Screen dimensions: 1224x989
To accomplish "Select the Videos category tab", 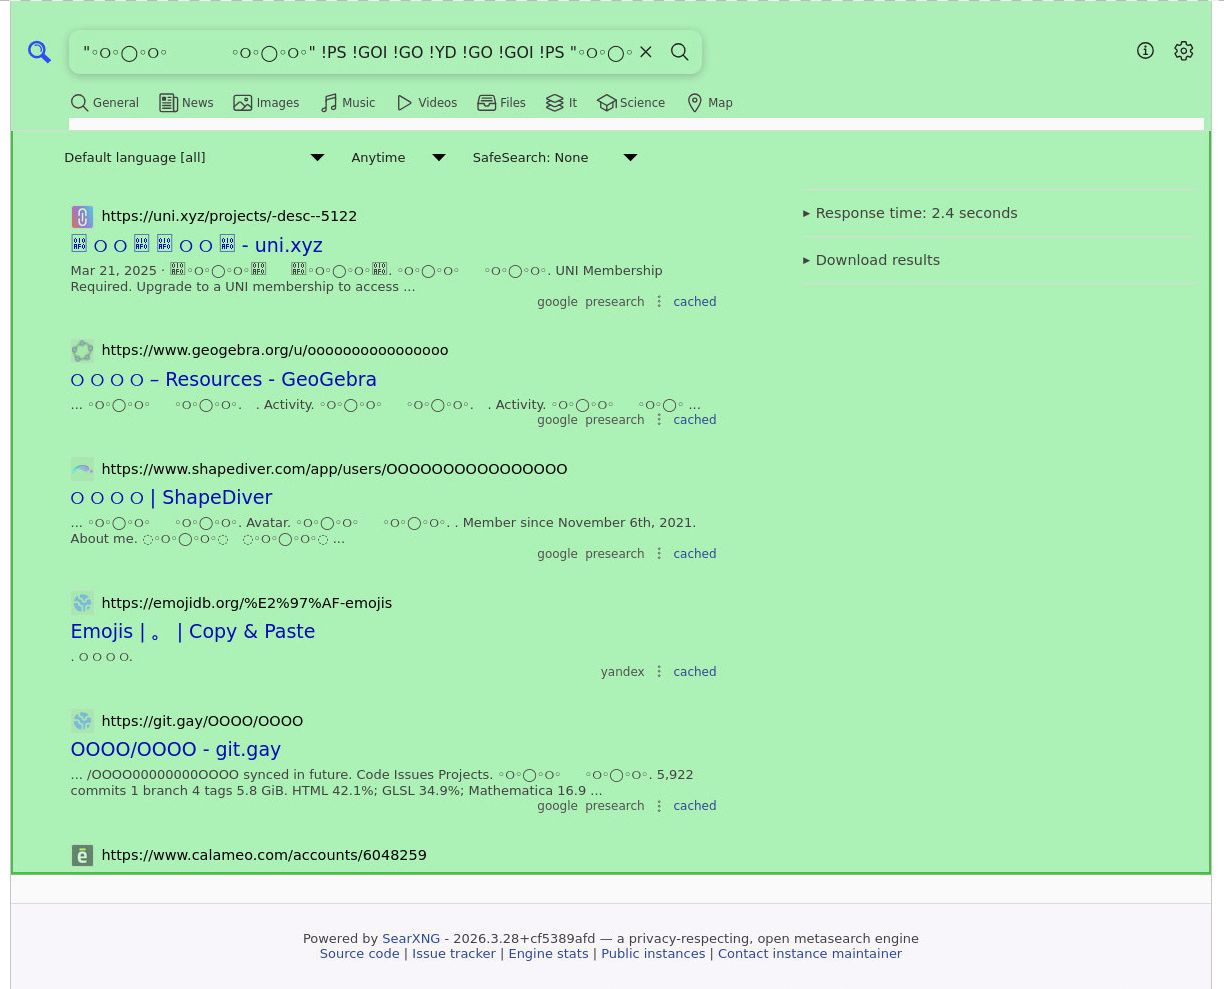I will coord(427,103).
